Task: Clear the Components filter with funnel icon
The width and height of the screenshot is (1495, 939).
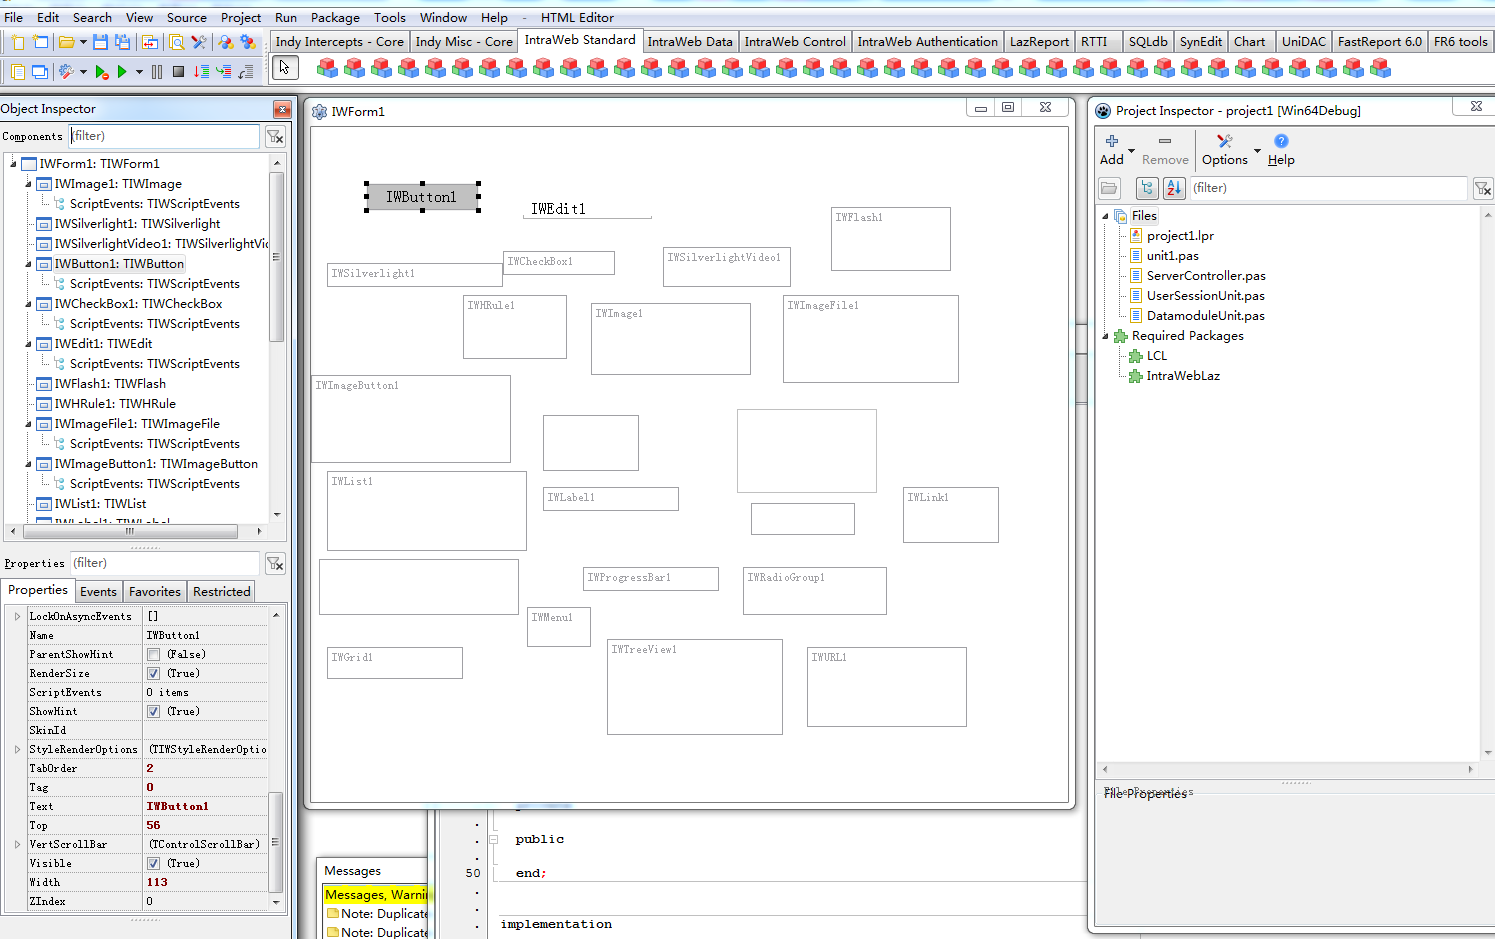Action: point(275,136)
